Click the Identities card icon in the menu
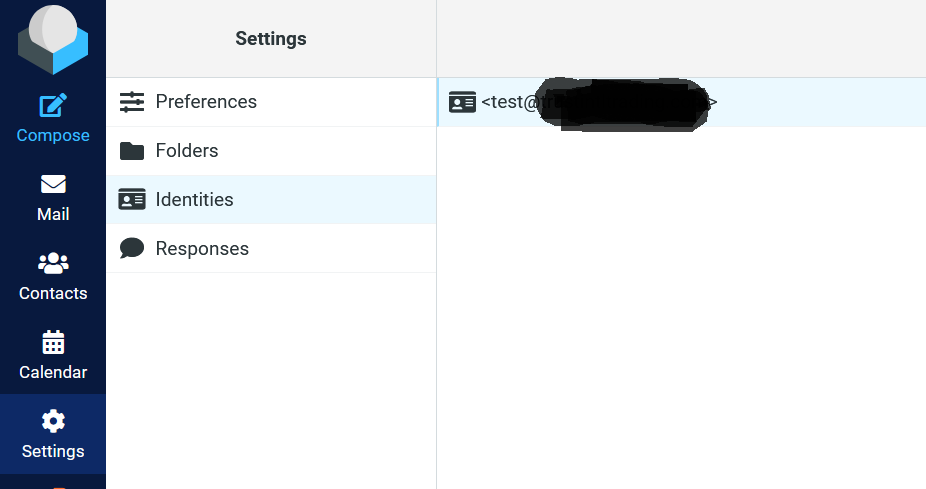The height and width of the screenshot is (489, 926). (x=132, y=200)
